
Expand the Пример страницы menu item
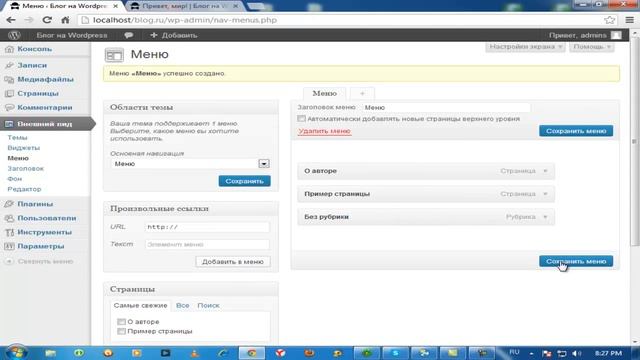[545, 194]
